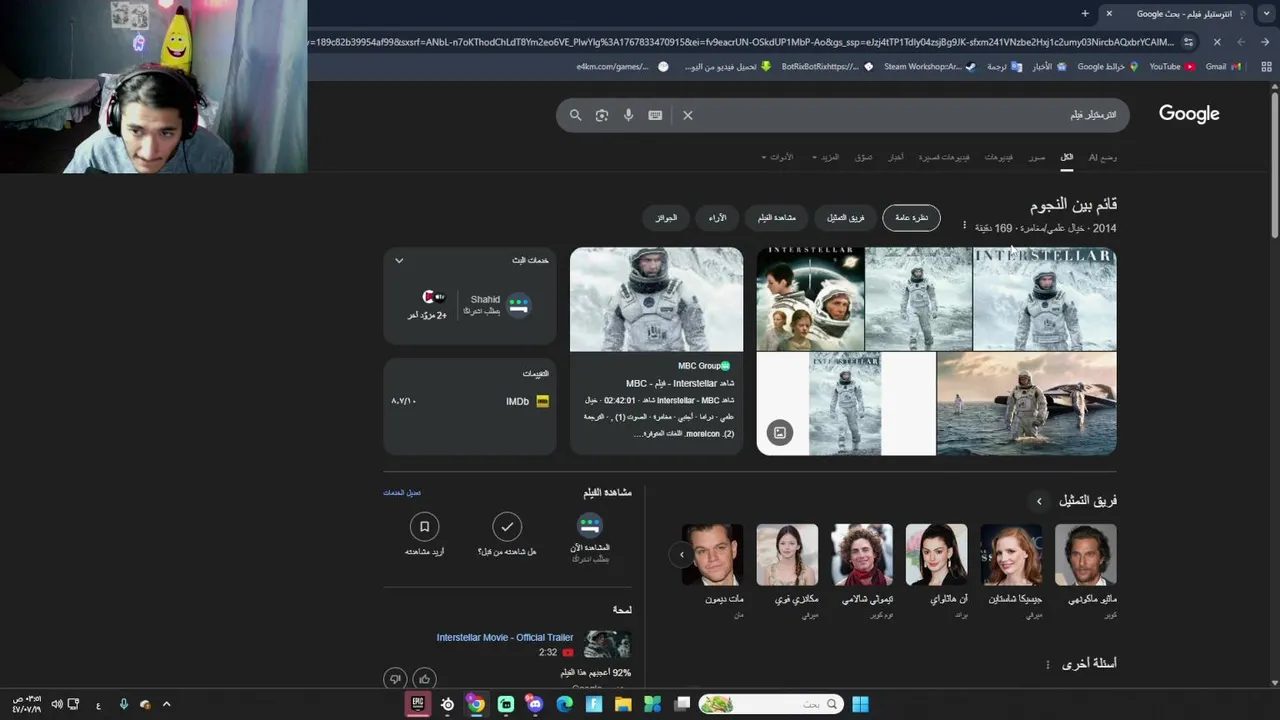1280x720 pixels.
Task: Open the ترجمة translate bookmark
Action: 1004,67
